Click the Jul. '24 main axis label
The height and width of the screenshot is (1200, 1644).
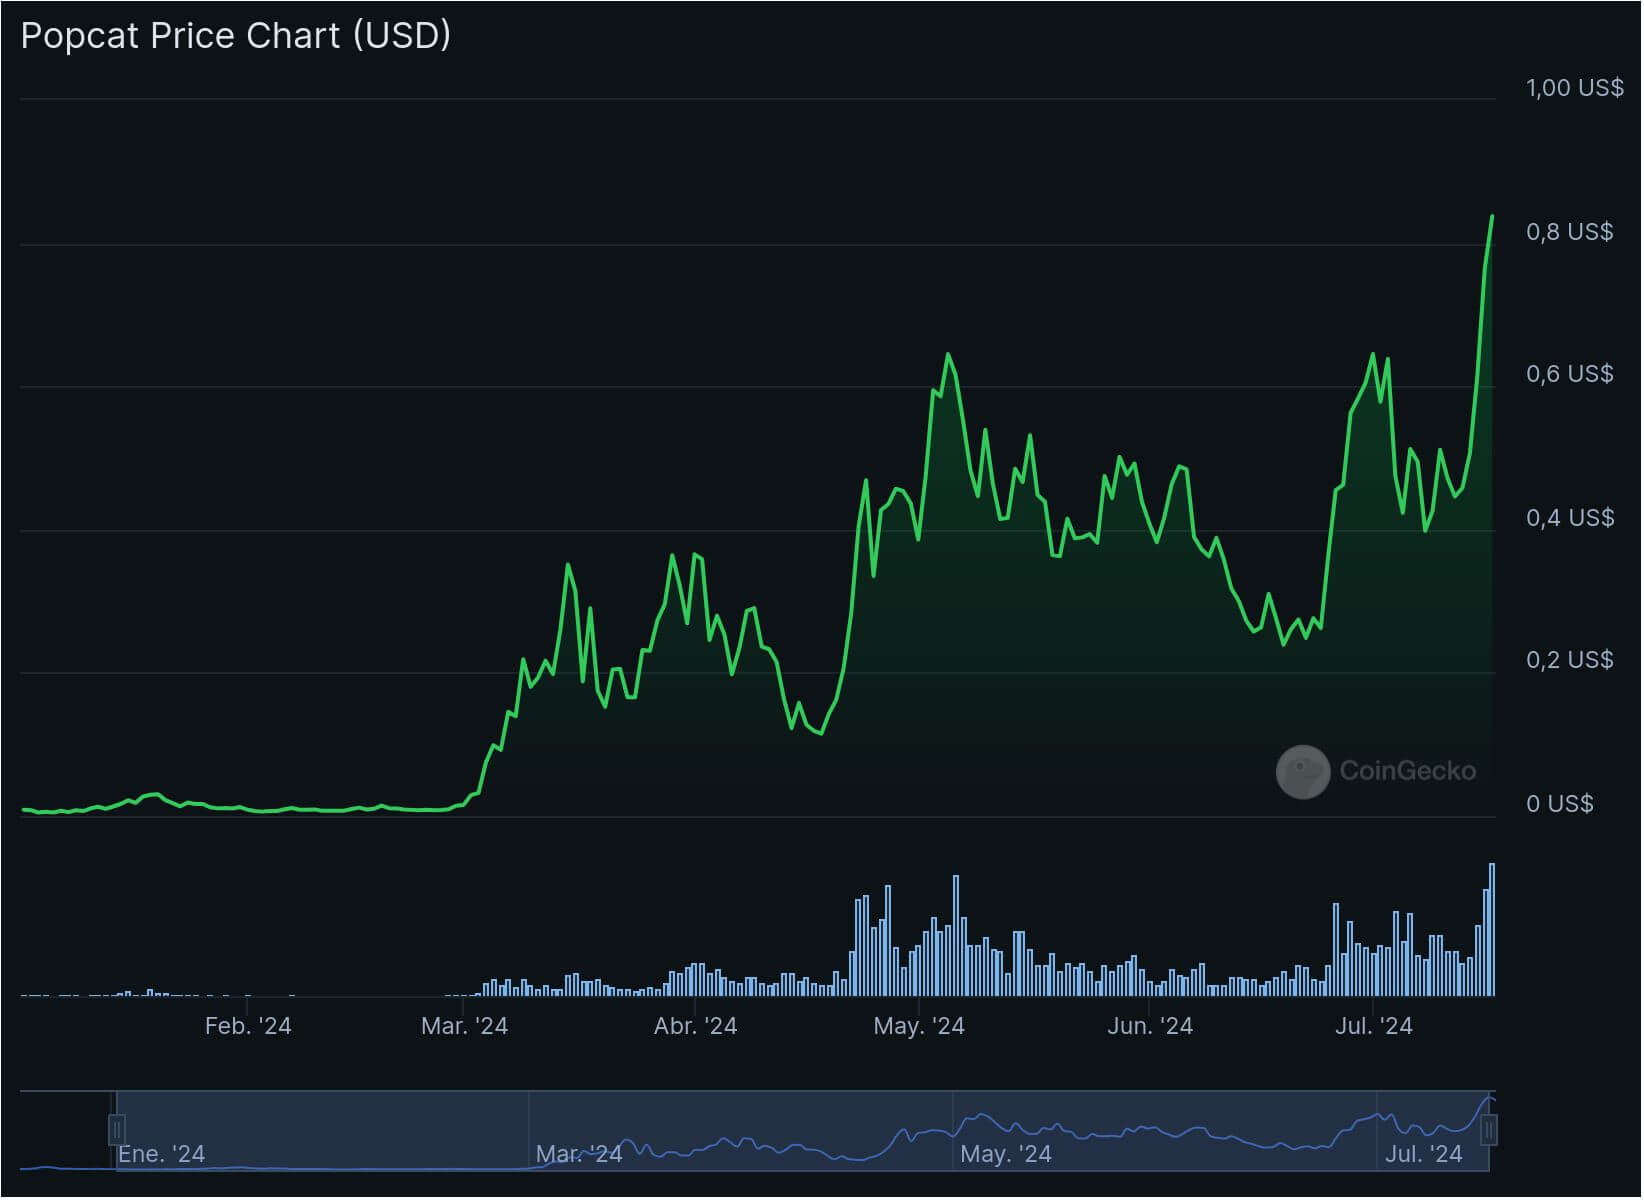click(x=1374, y=1026)
